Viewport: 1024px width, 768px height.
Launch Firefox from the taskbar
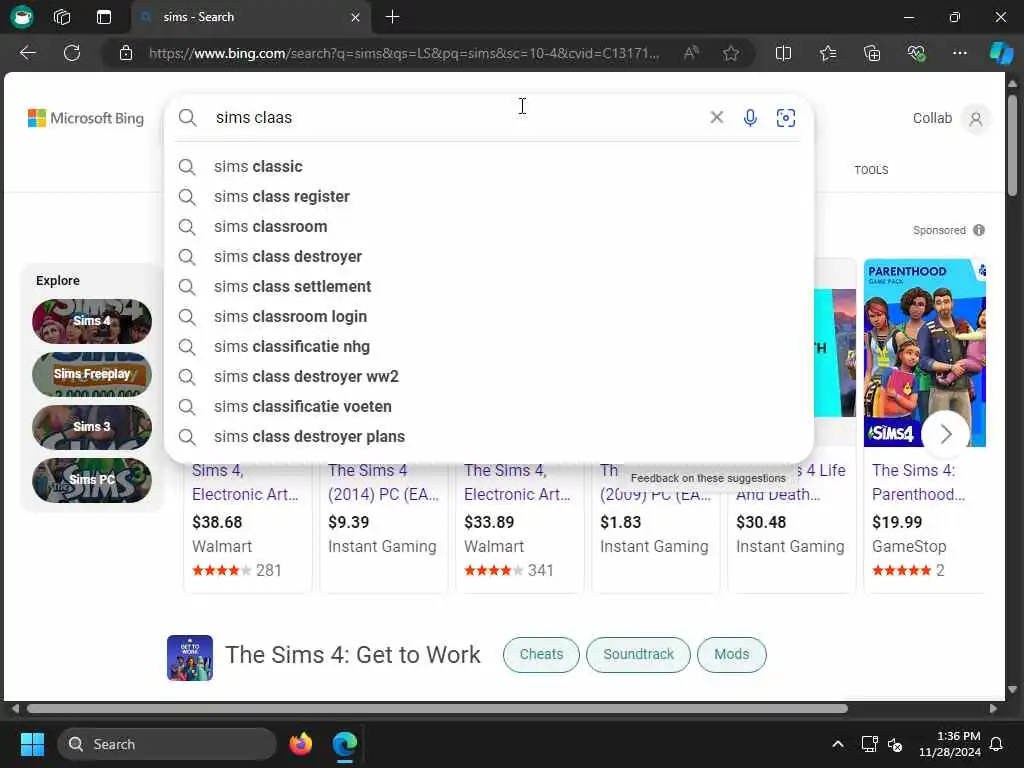(x=300, y=744)
